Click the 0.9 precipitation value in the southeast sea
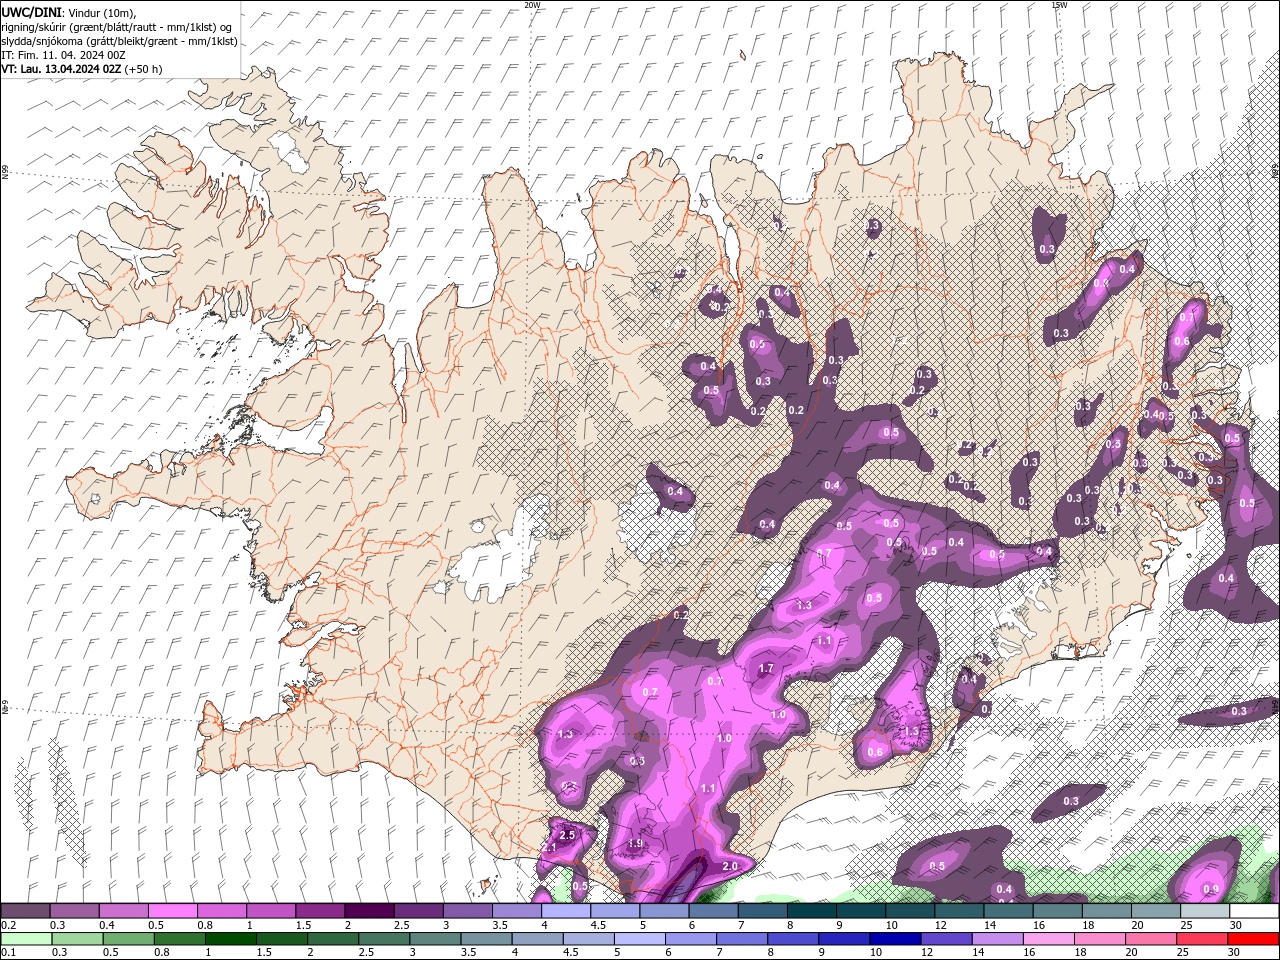The width and height of the screenshot is (1280, 960). [x=1211, y=889]
